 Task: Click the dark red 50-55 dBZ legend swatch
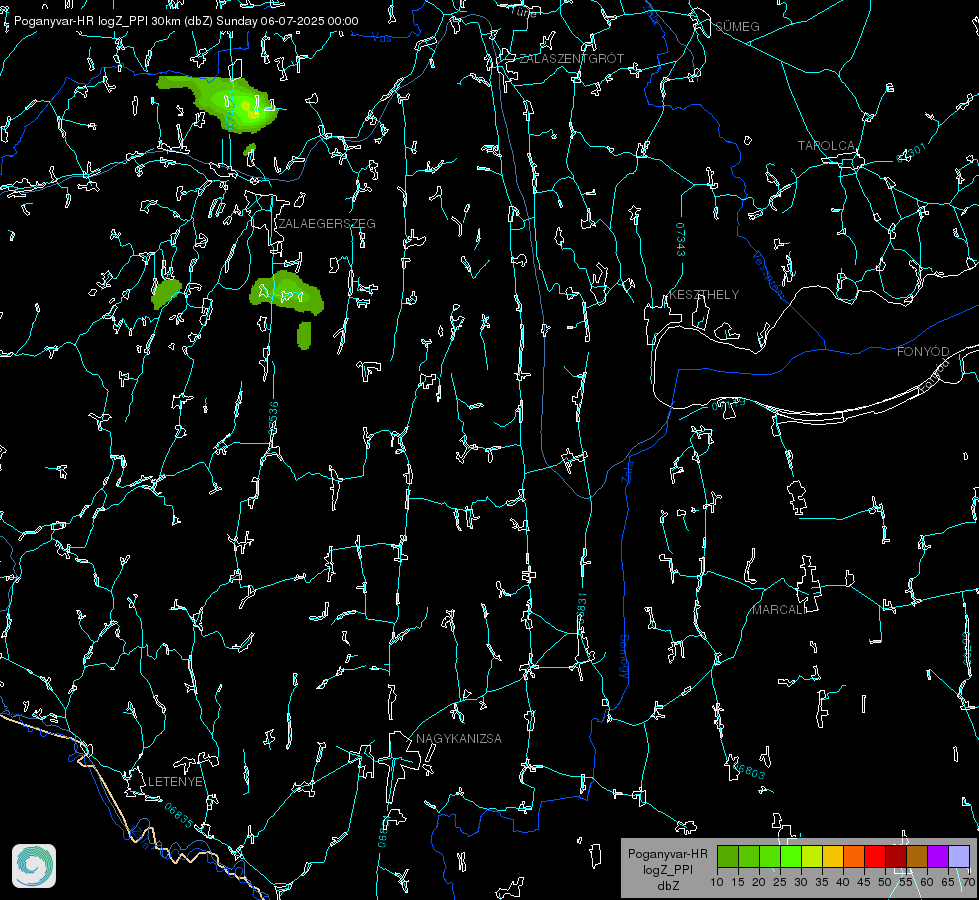point(896,856)
